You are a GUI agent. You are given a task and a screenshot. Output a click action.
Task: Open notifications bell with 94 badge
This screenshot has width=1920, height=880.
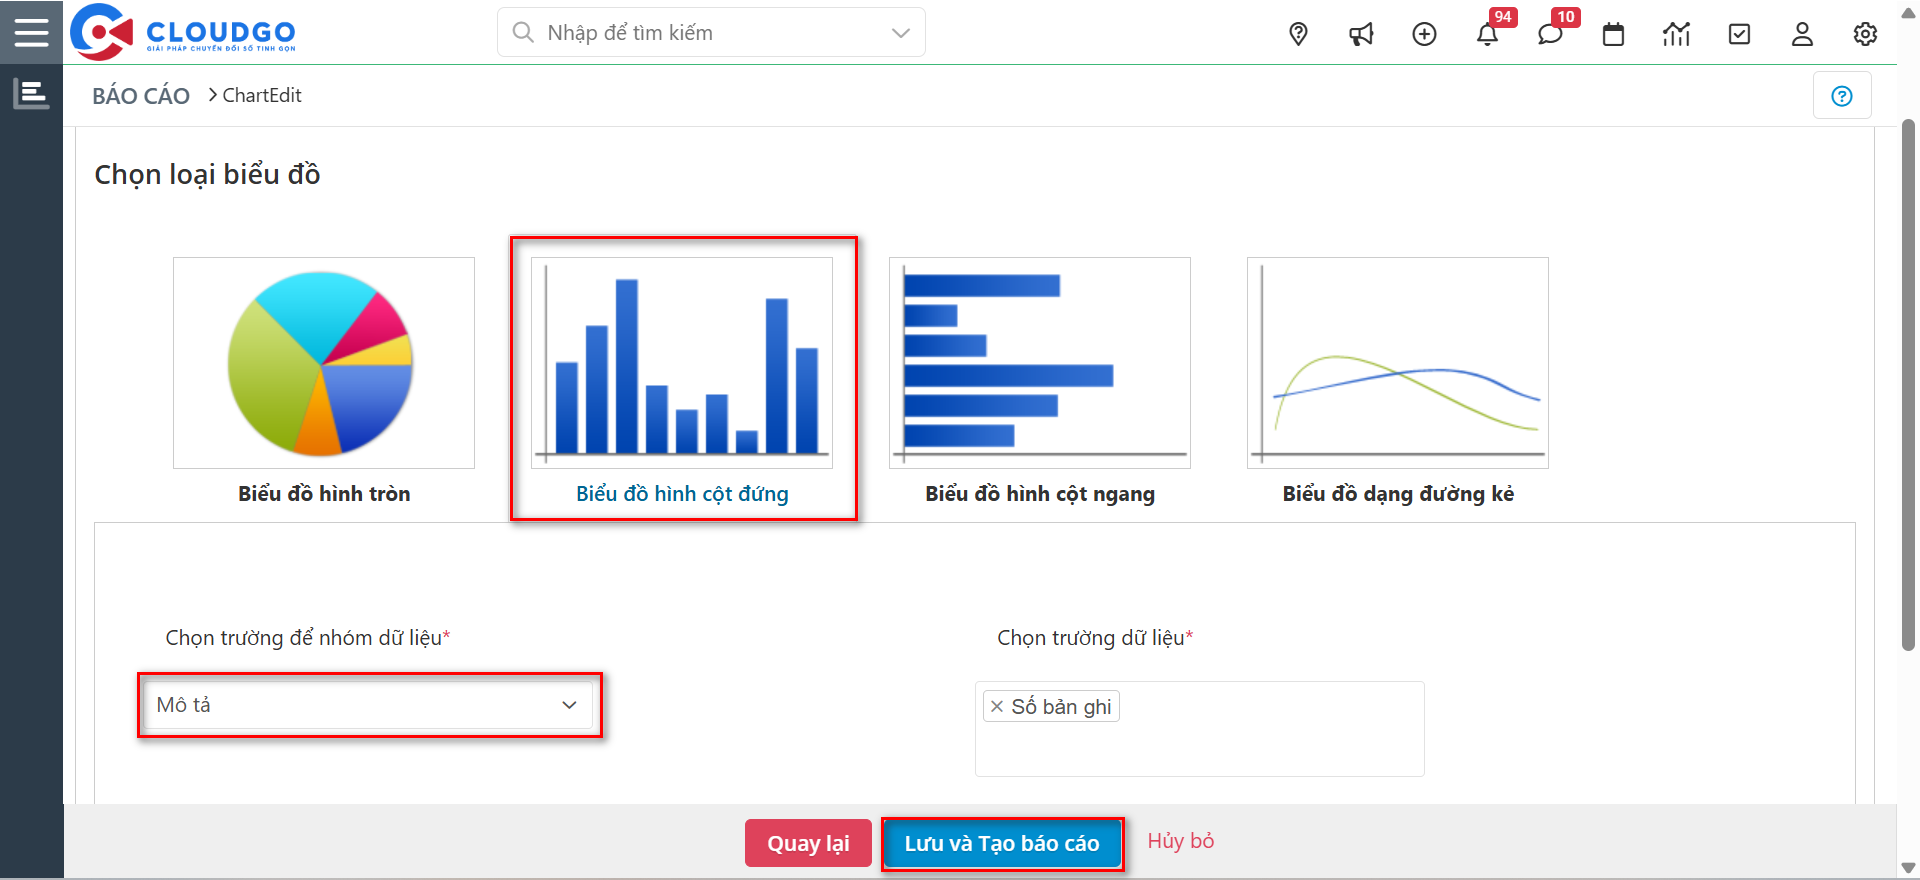coord(1488,34)
